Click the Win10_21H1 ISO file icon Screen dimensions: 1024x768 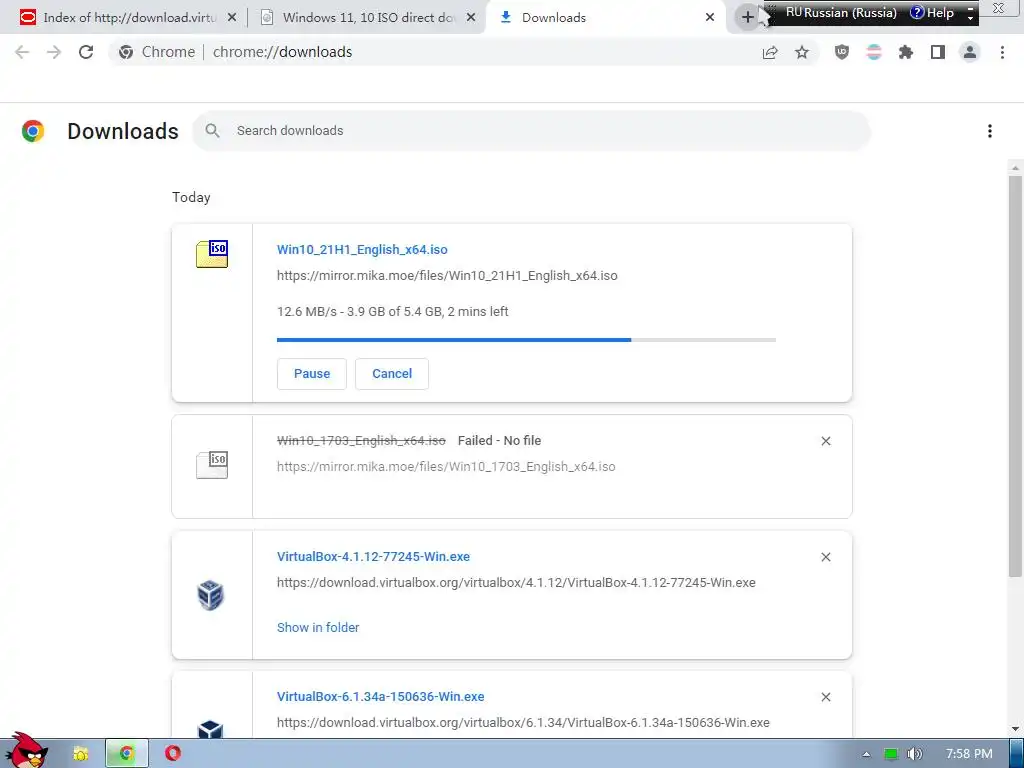click(212, 254)
